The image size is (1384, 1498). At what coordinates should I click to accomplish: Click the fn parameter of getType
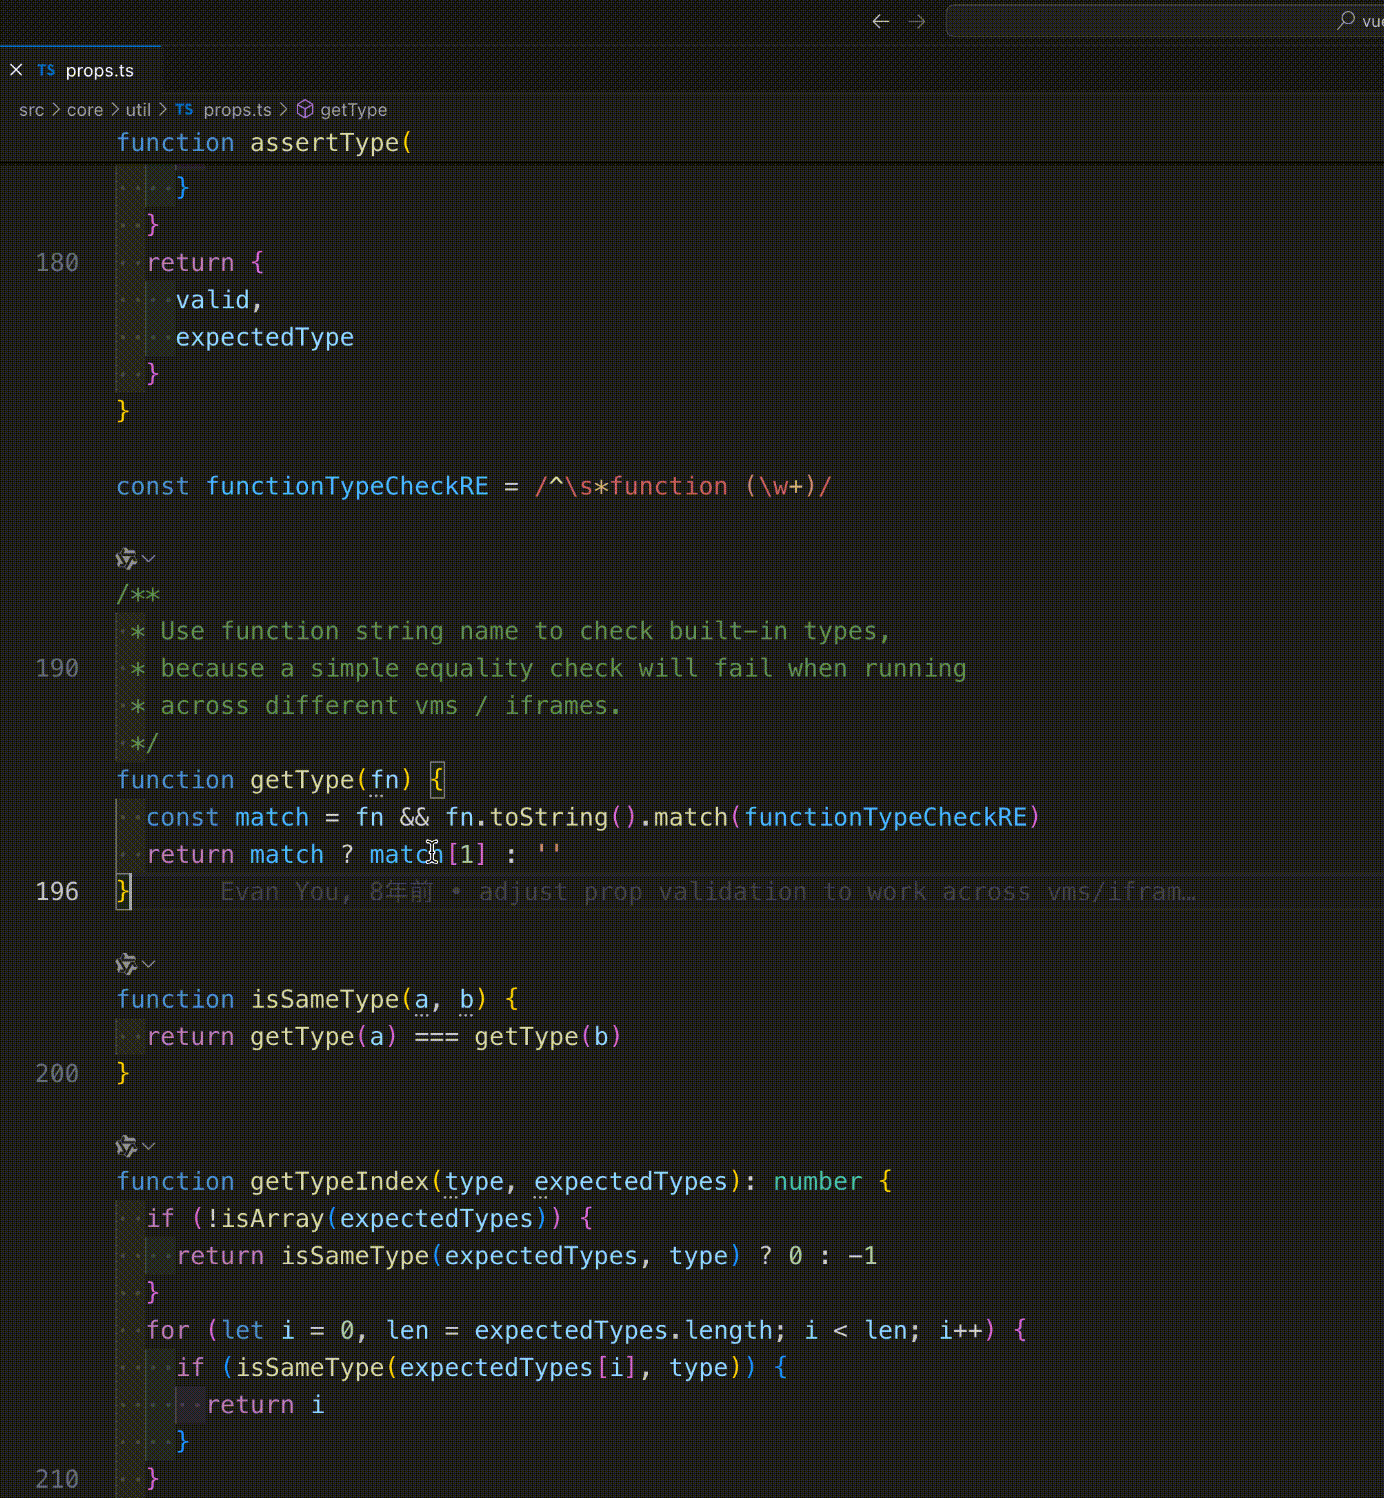[384, 780]
